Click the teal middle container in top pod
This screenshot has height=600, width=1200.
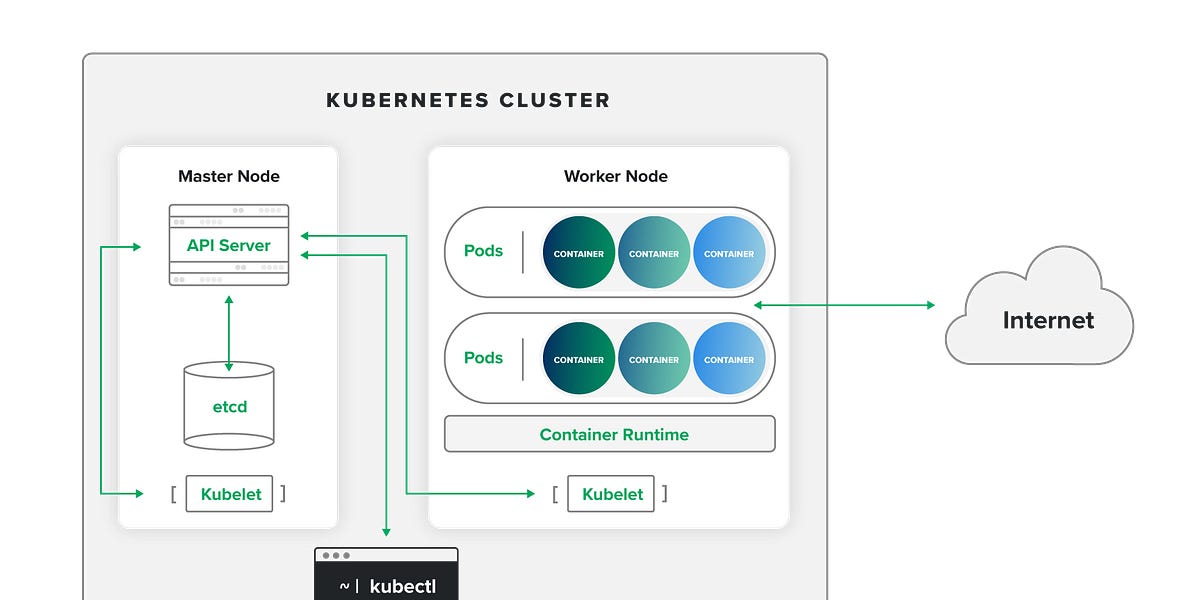(x=654, y=253)
